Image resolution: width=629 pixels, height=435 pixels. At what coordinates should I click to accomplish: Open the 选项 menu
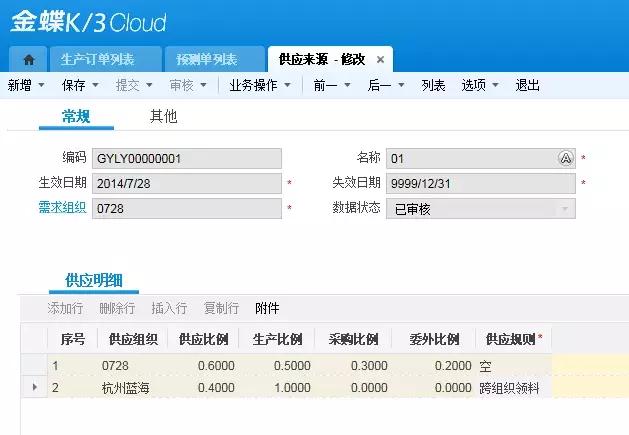[474, 85]
